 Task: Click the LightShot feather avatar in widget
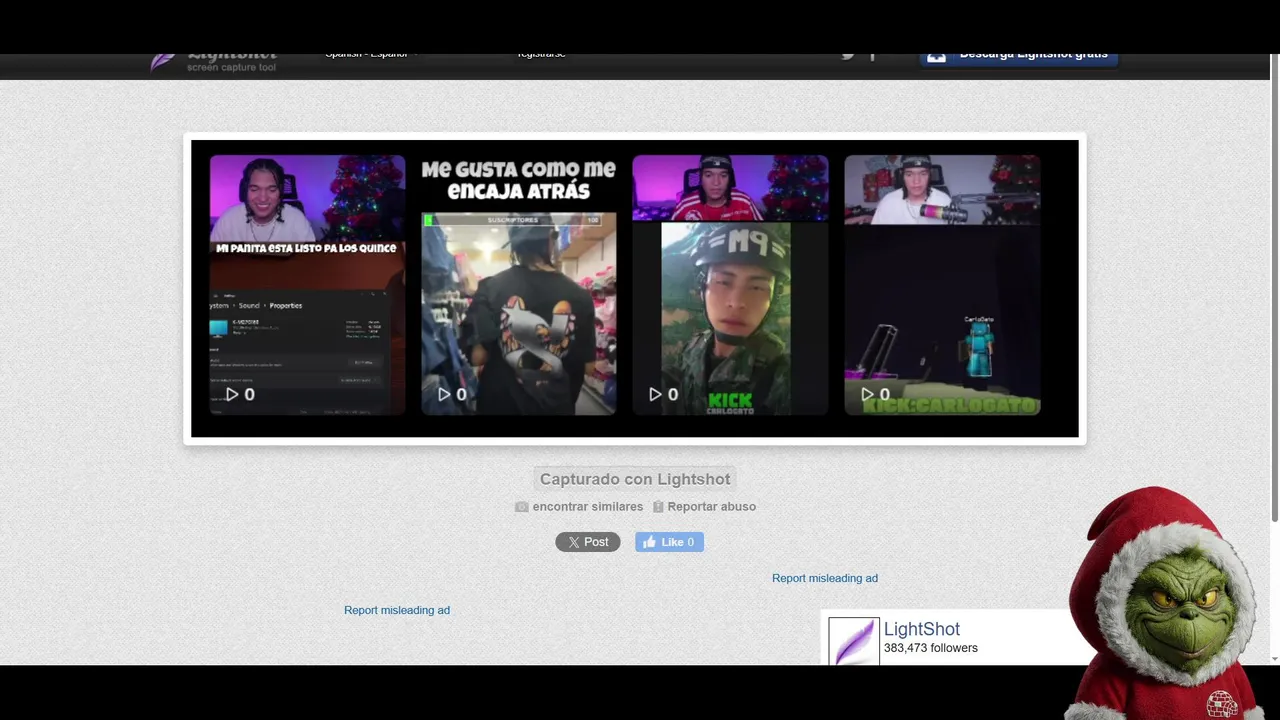[x=854, y=641]
